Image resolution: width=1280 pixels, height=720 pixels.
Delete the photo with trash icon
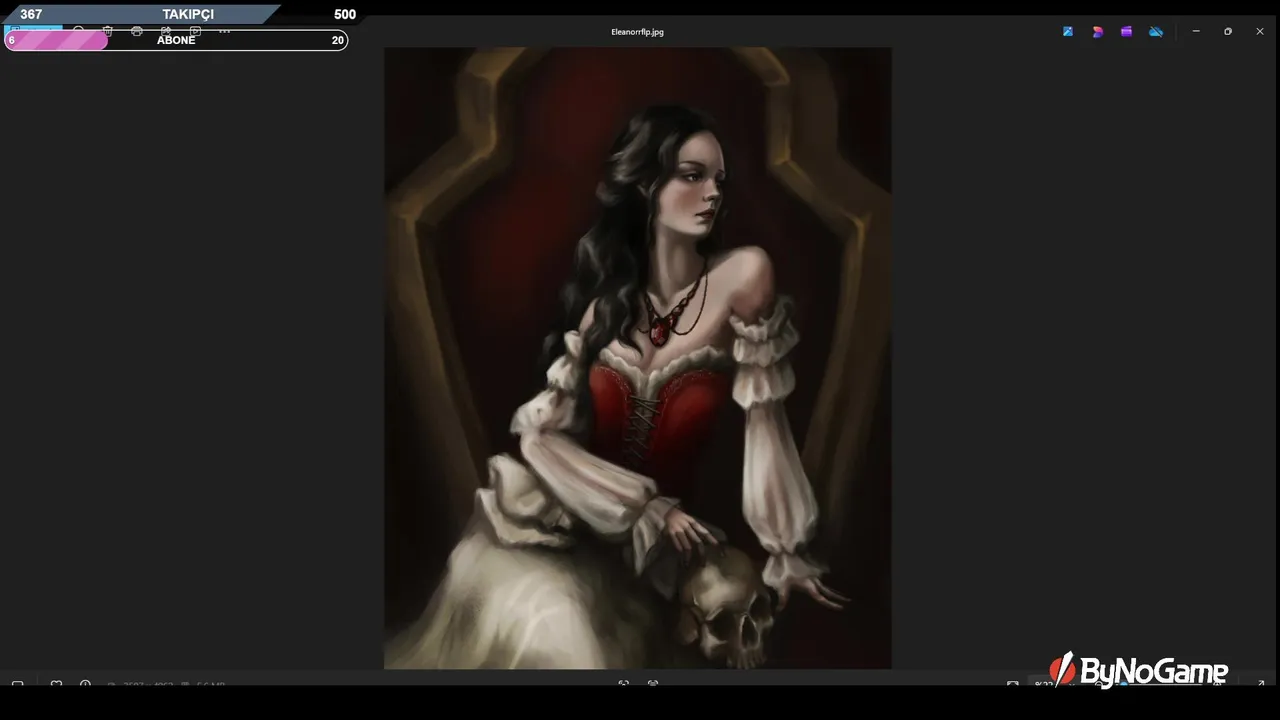[x=108, y=31]
